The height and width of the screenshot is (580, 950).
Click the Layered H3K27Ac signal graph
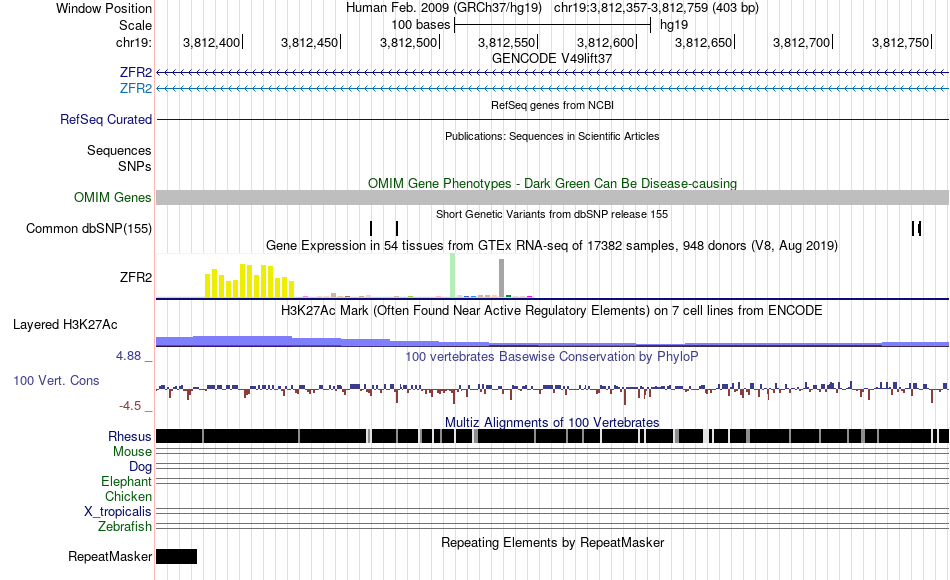[x=553, y=341]
